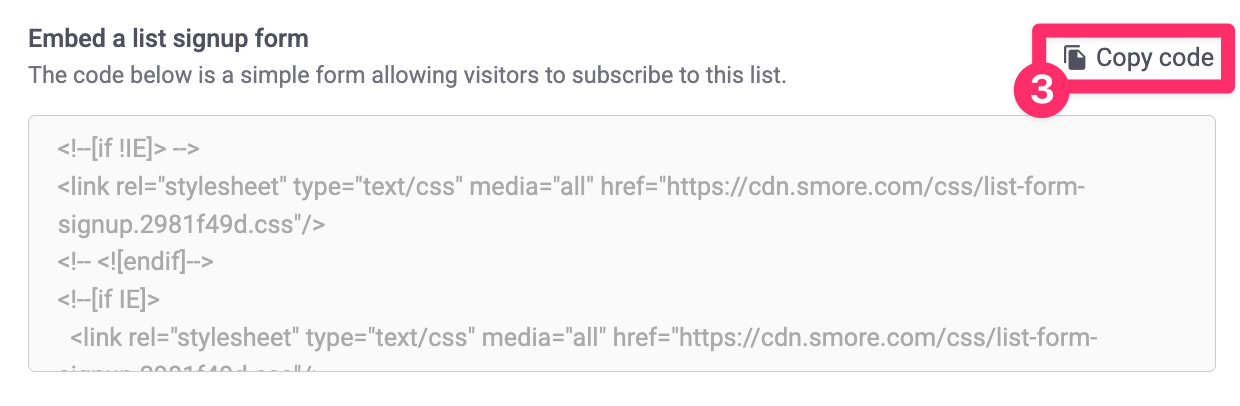Image resolution: width=1240 pixels, height=406 pixels.
Task: Click the '<!--[if IE]>' code line
Action: [x=108, y=299]
